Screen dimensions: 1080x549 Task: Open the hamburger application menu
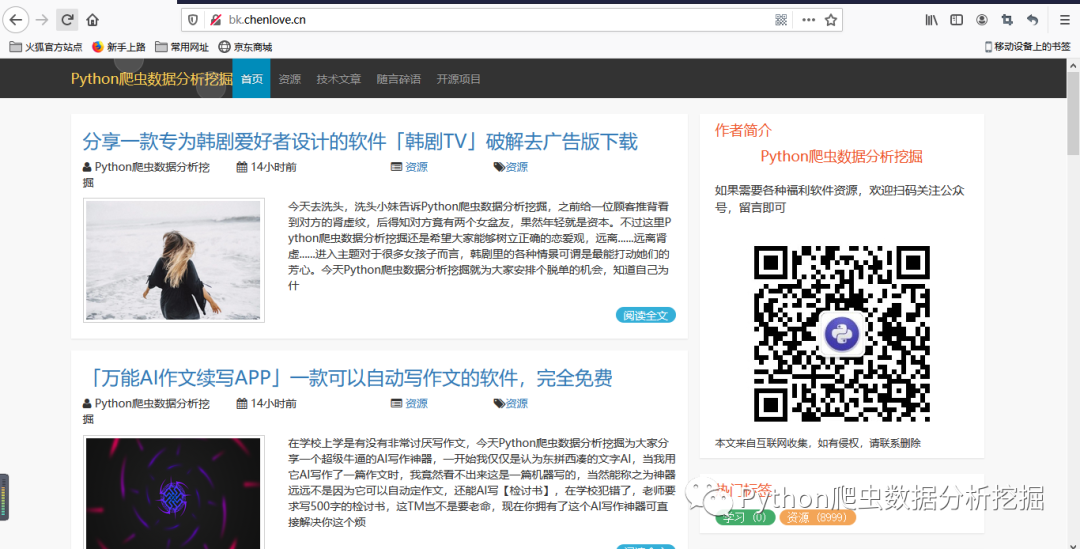pos(1064,20)
